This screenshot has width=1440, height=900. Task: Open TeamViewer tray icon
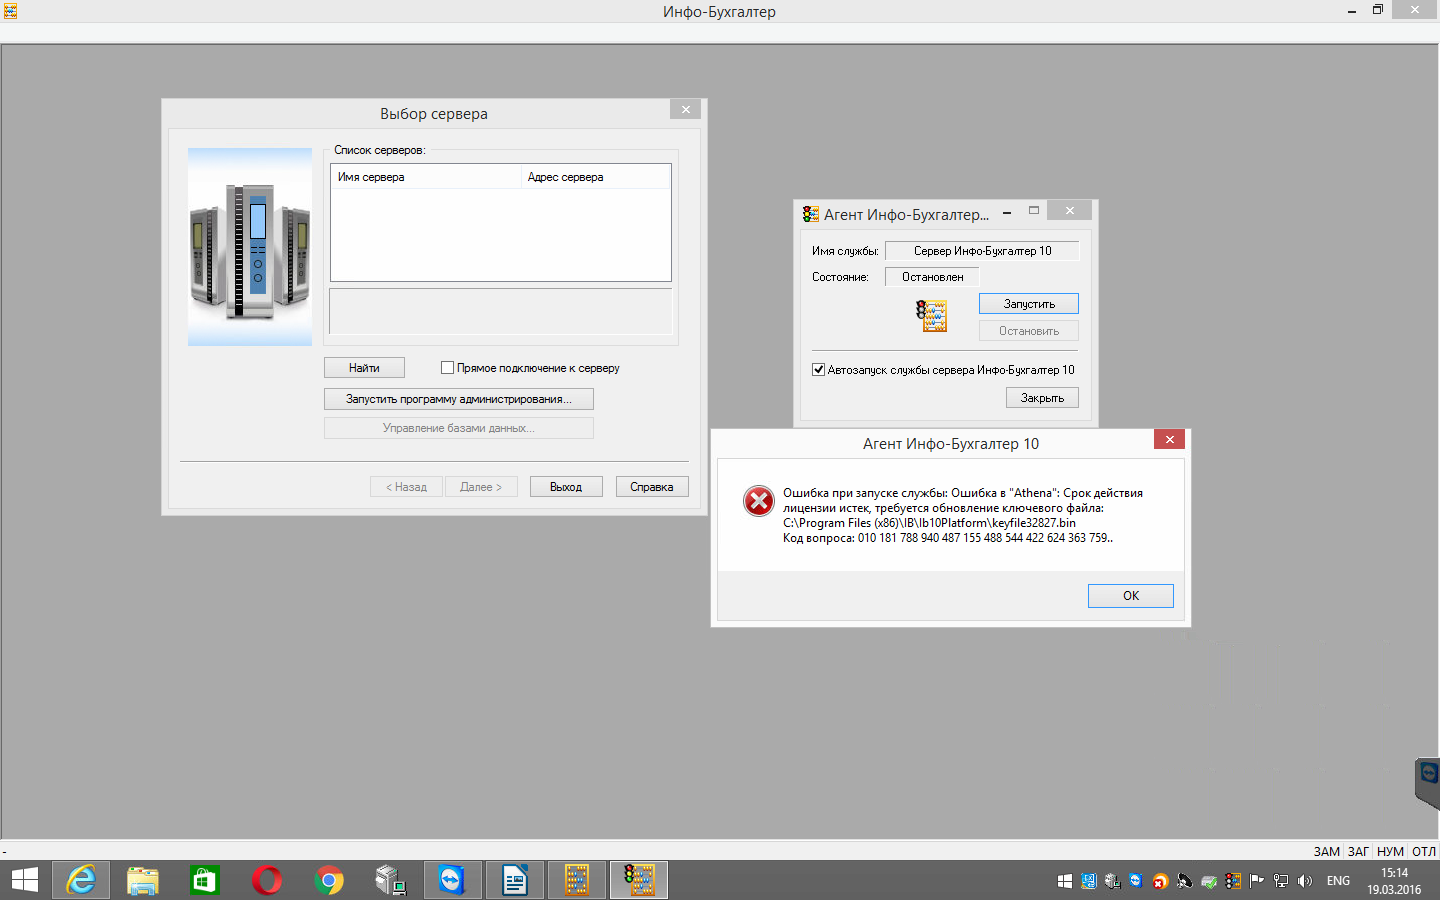click(1136, 881)
